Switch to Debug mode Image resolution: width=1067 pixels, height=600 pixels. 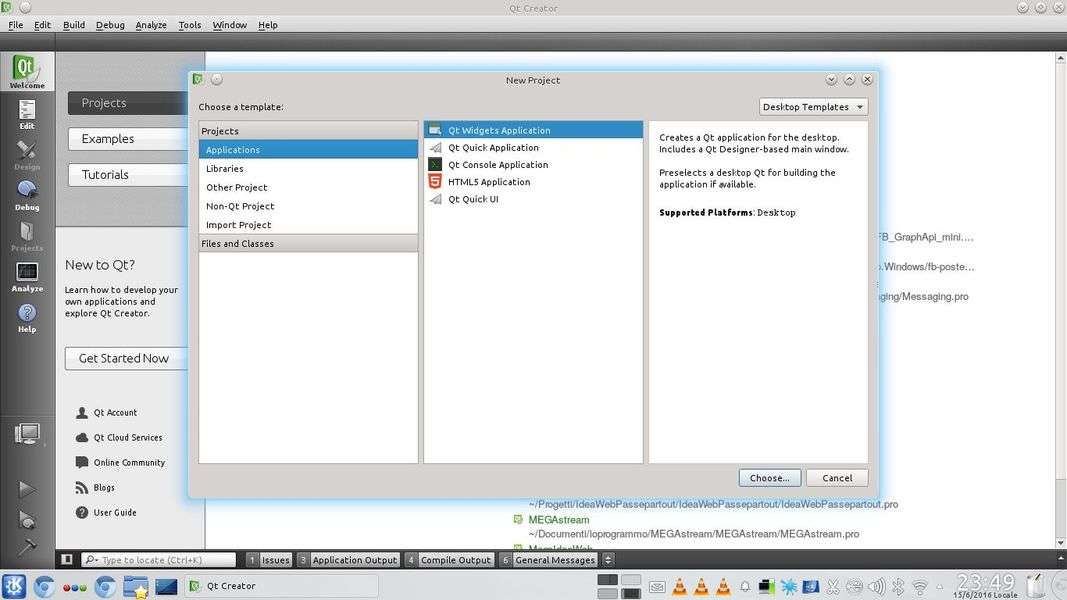coord(27,196)
